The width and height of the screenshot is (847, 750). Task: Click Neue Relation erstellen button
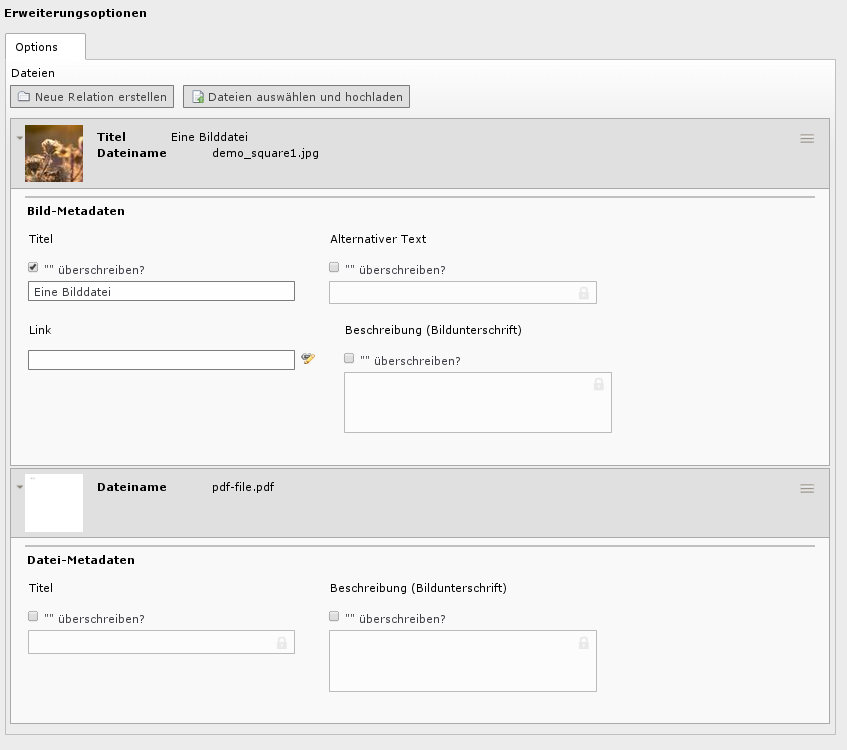[92, 97]
